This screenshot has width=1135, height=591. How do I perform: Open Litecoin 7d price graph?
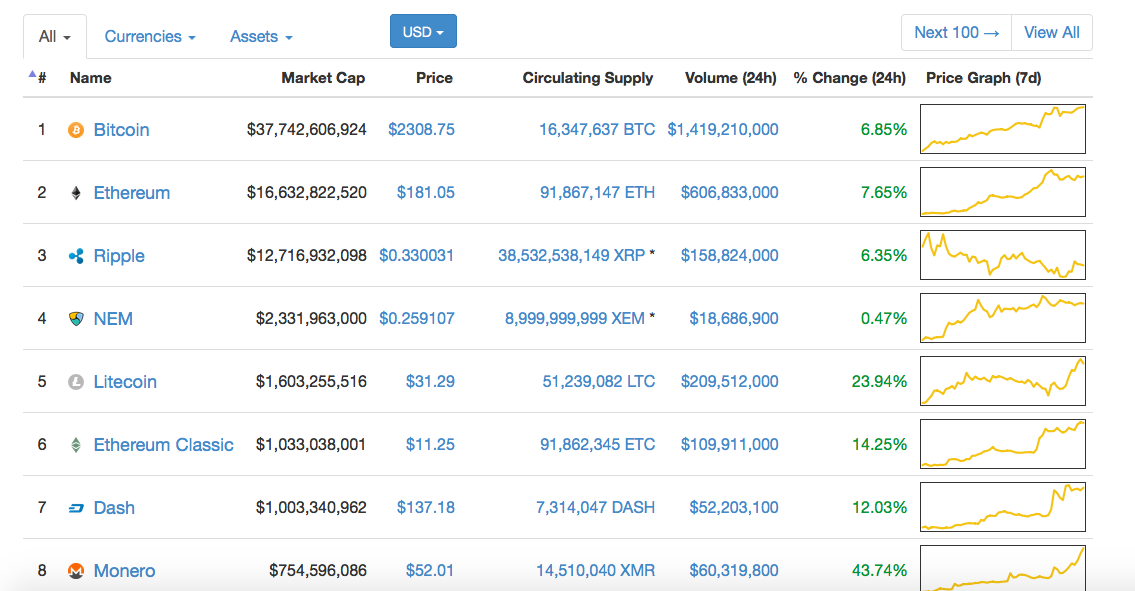click(x=1003, y=381)
